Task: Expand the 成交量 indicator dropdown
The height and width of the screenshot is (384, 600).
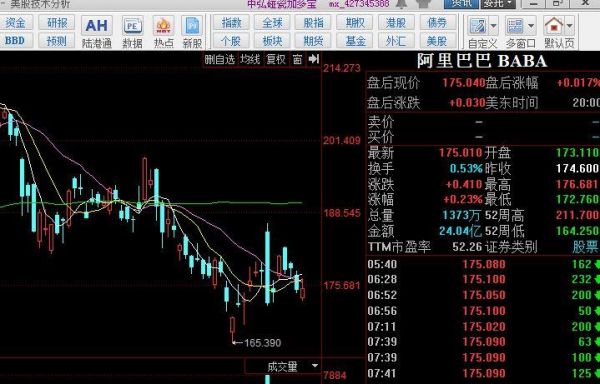Action: tap(315, 366)
